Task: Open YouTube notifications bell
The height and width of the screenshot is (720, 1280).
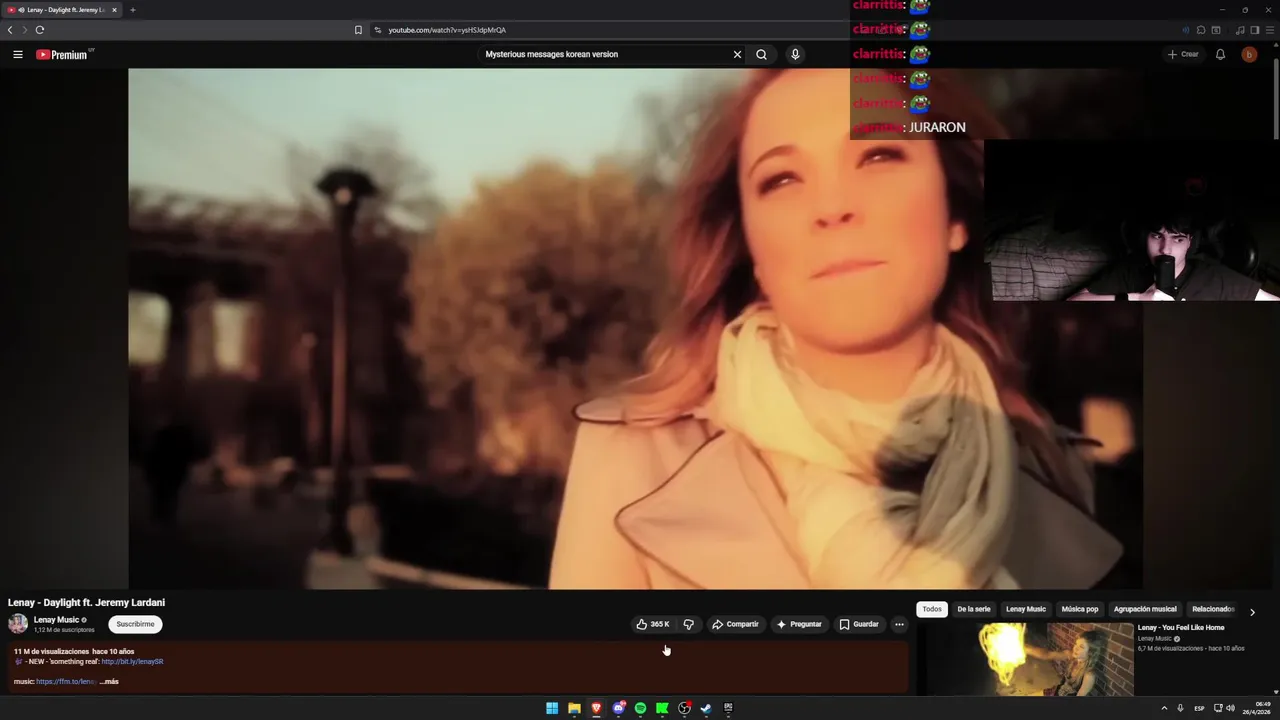Action: click(1220, 54)
